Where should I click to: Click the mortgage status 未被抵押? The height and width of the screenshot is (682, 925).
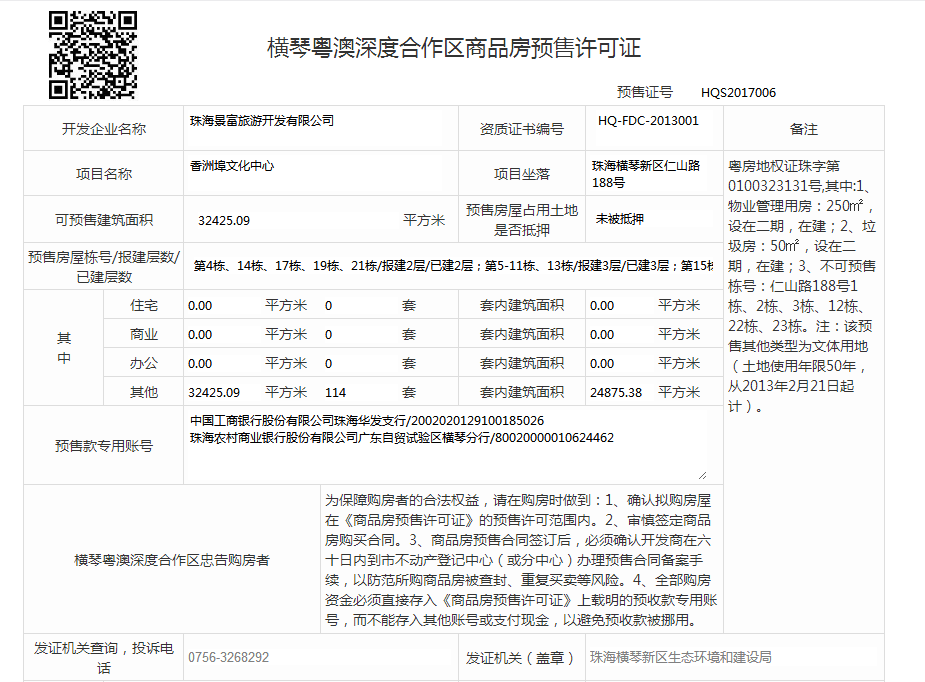tap(620, 219)
